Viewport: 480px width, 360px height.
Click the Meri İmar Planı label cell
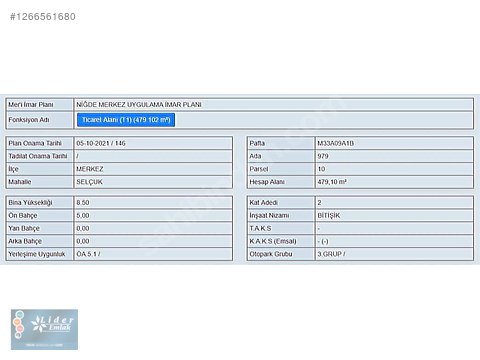pyautogui.click(x=40, y=105)
